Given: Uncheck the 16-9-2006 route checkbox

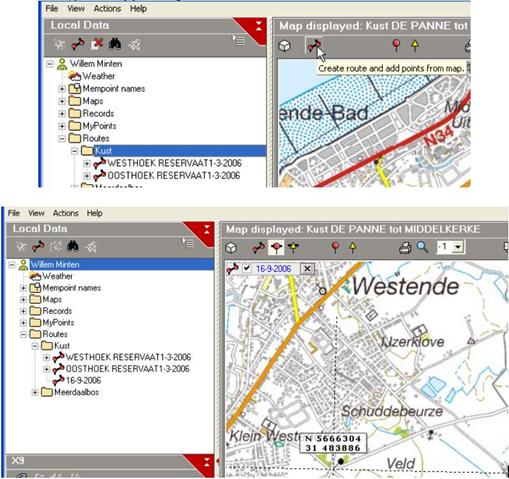Looking at the screenshot, I should (247, 268).
